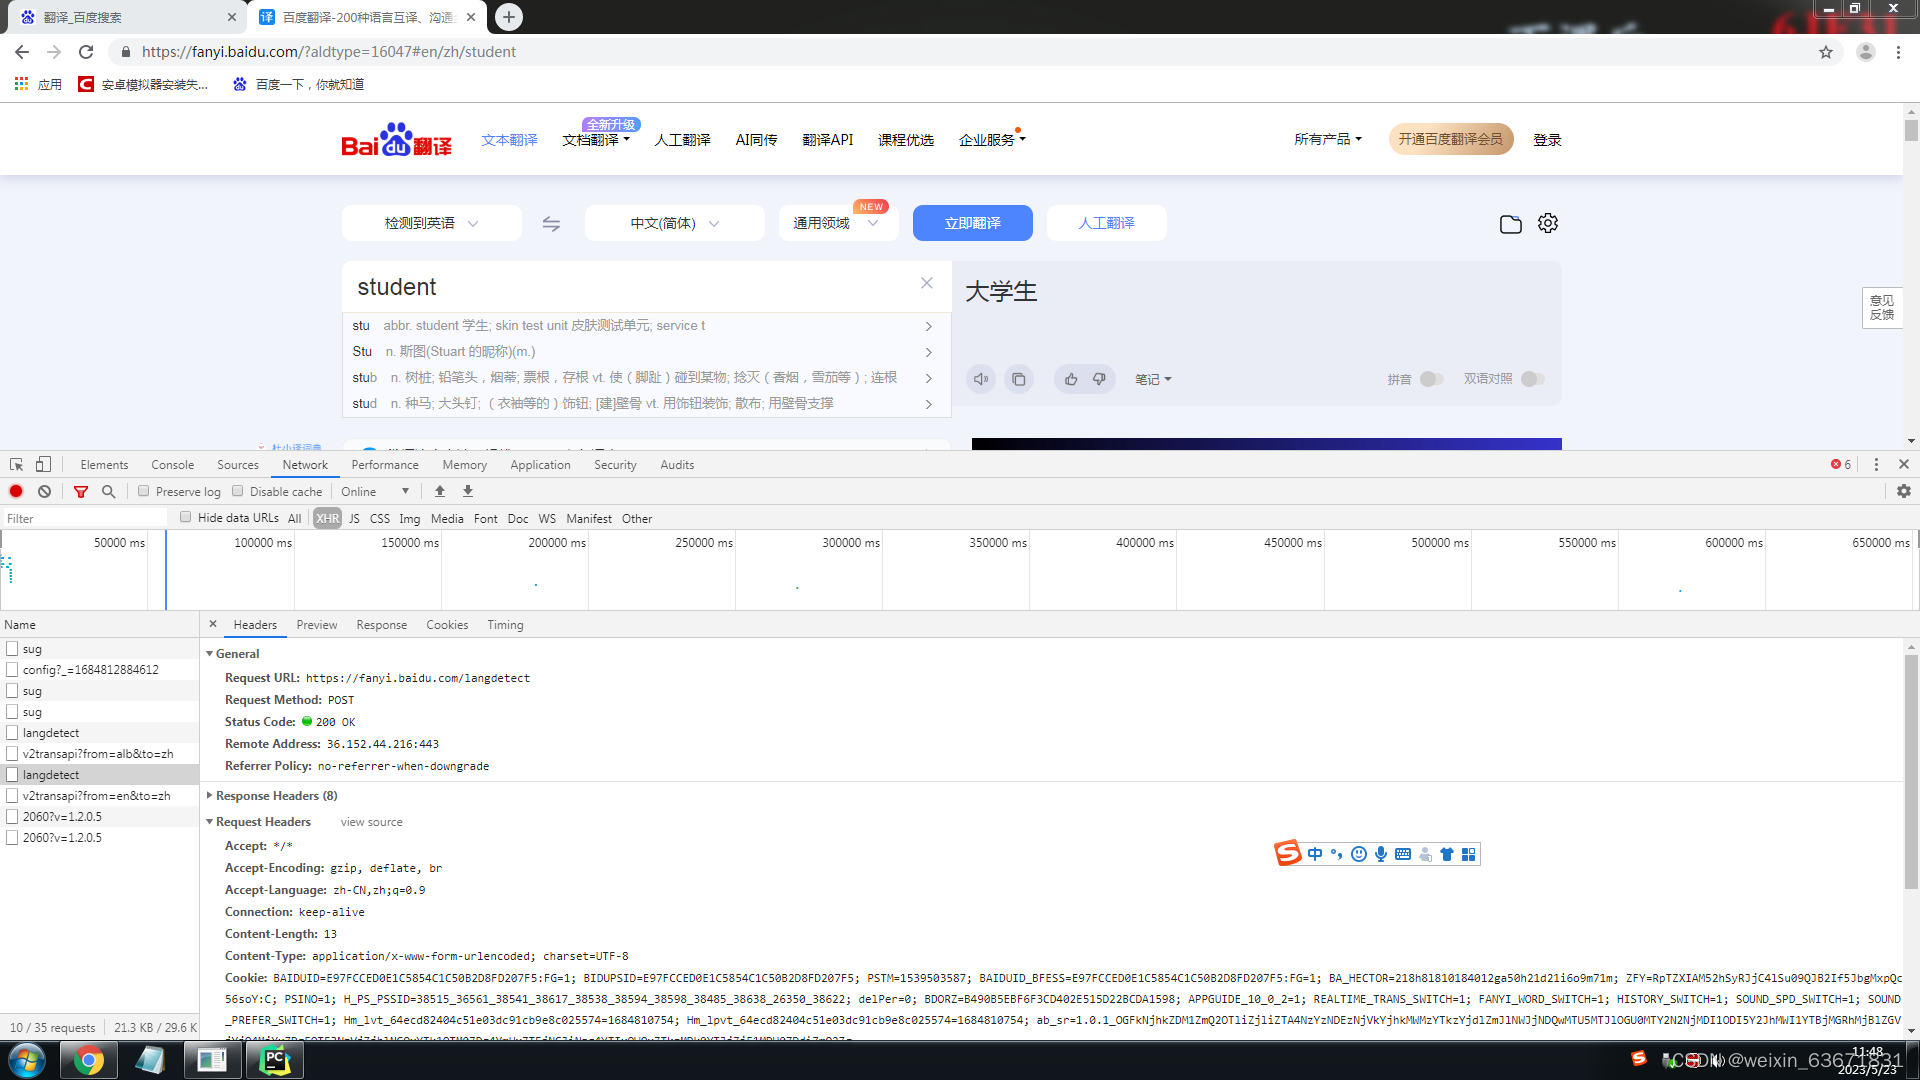The image size is (1920, 1080).
Task: Open Online throttling dropdown
Action: (x=375, y=491)
